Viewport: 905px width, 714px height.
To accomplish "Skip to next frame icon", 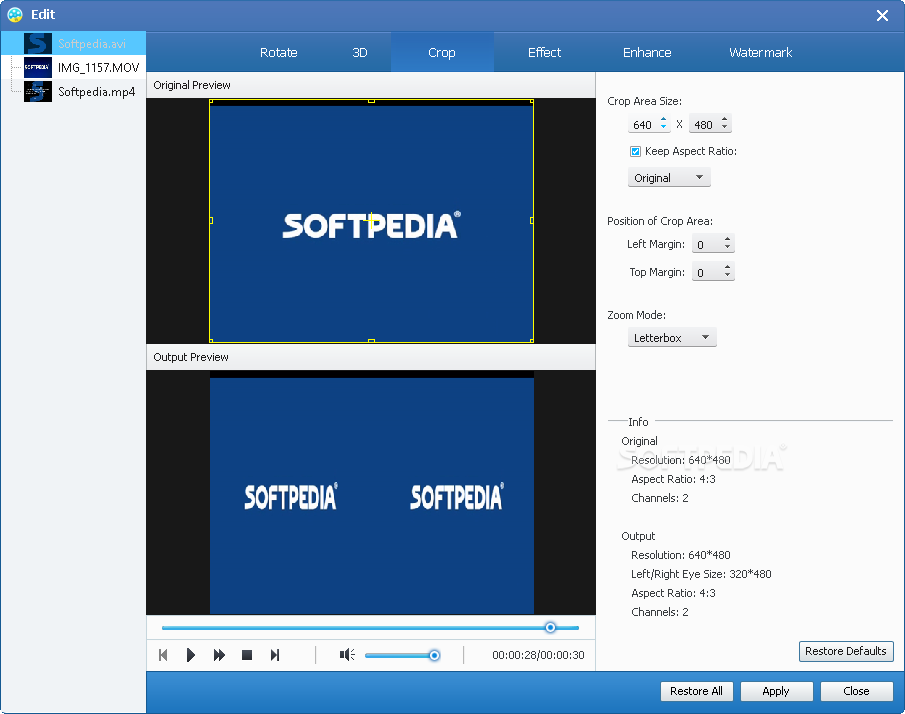I will tap(275, 655).
